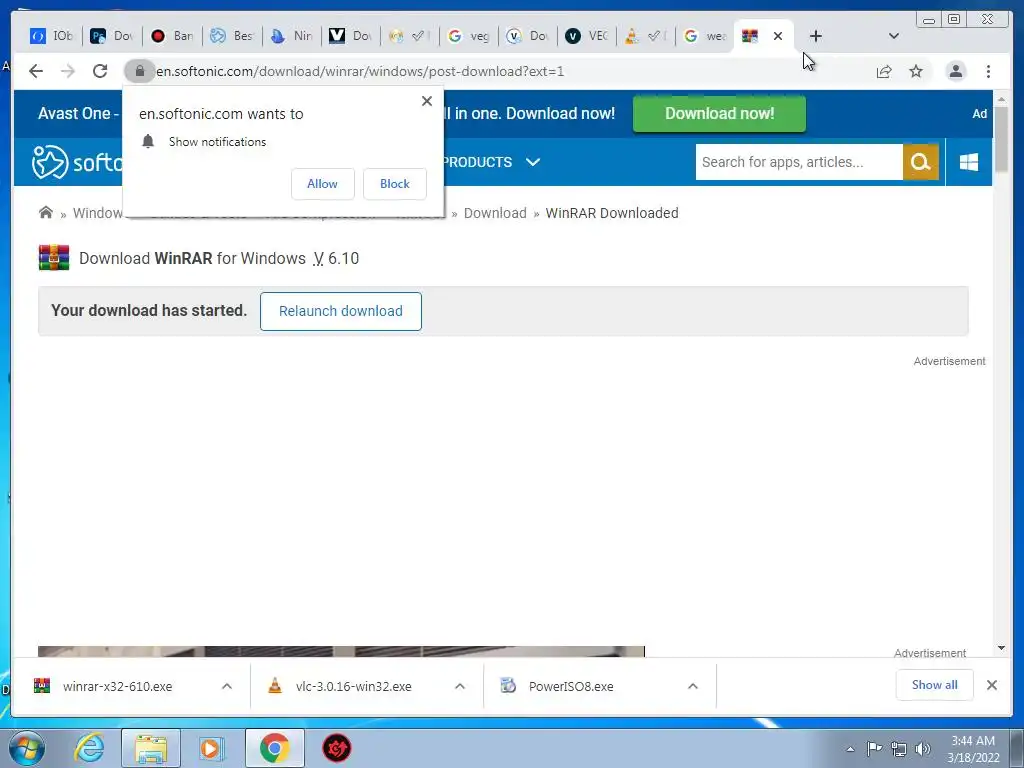Share this page icon in address bar
The width and height of the screenshot is (1024, 768).
point(884,71)
